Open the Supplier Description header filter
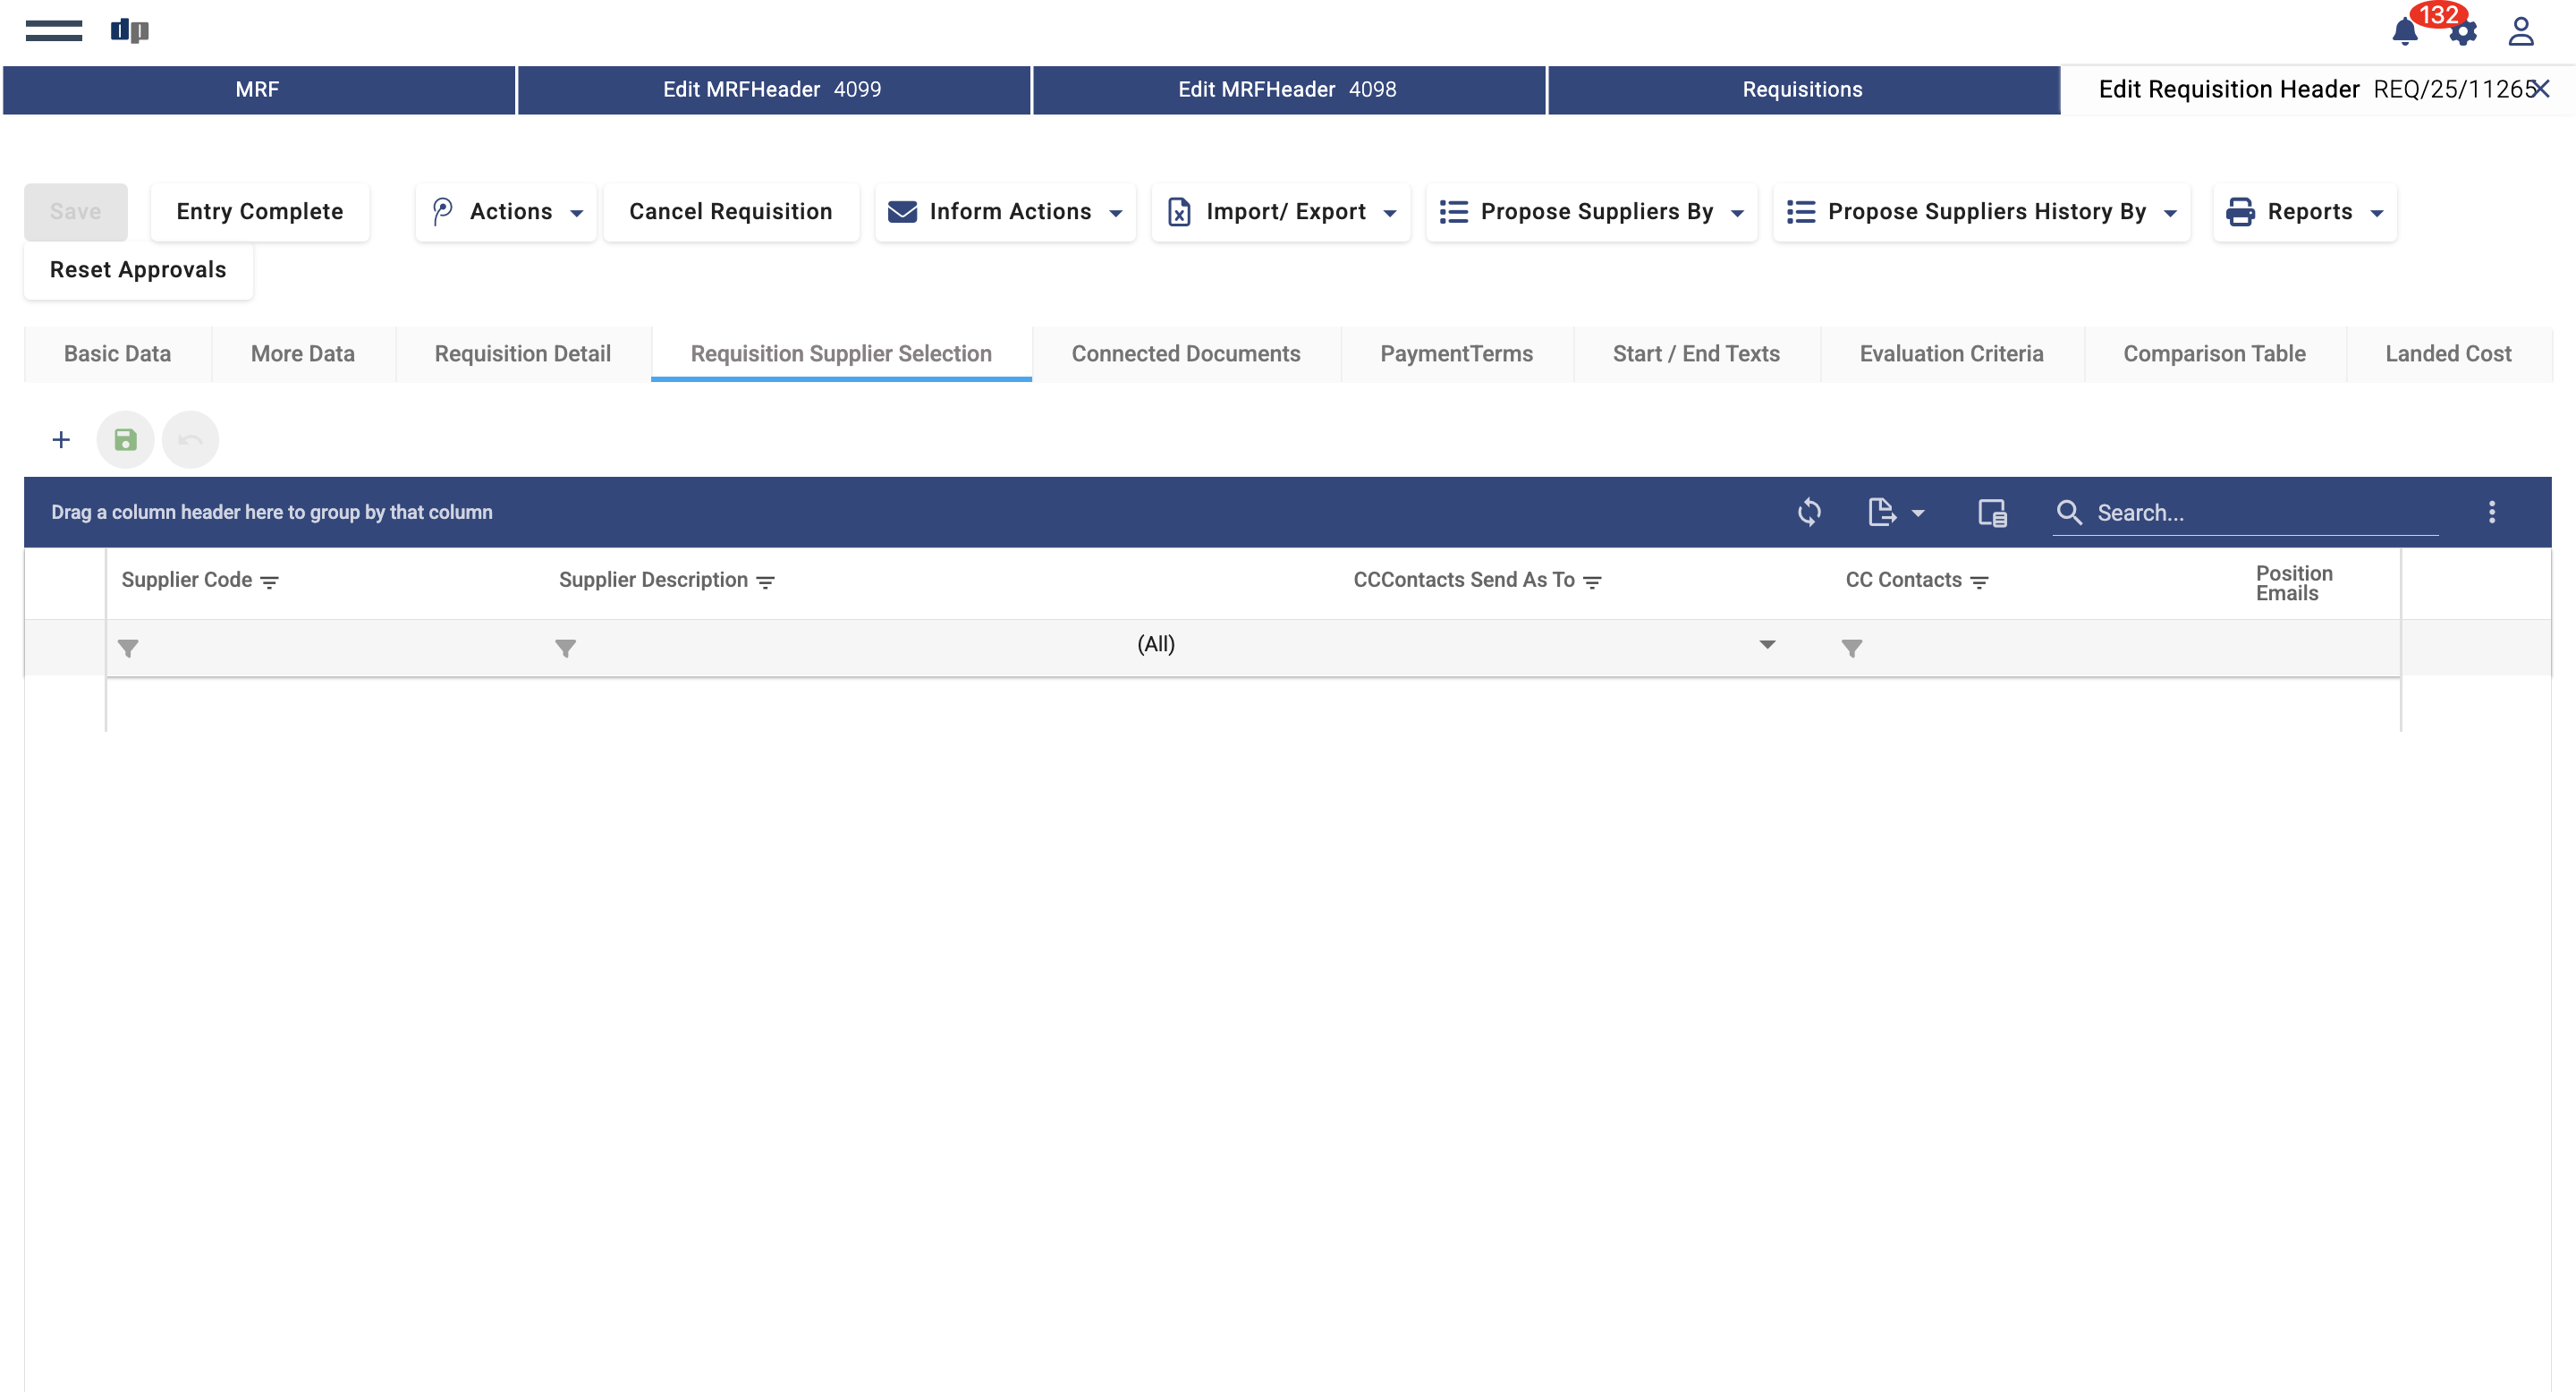This screenshot has width=2576, height=1392. [x=765, y=582]
